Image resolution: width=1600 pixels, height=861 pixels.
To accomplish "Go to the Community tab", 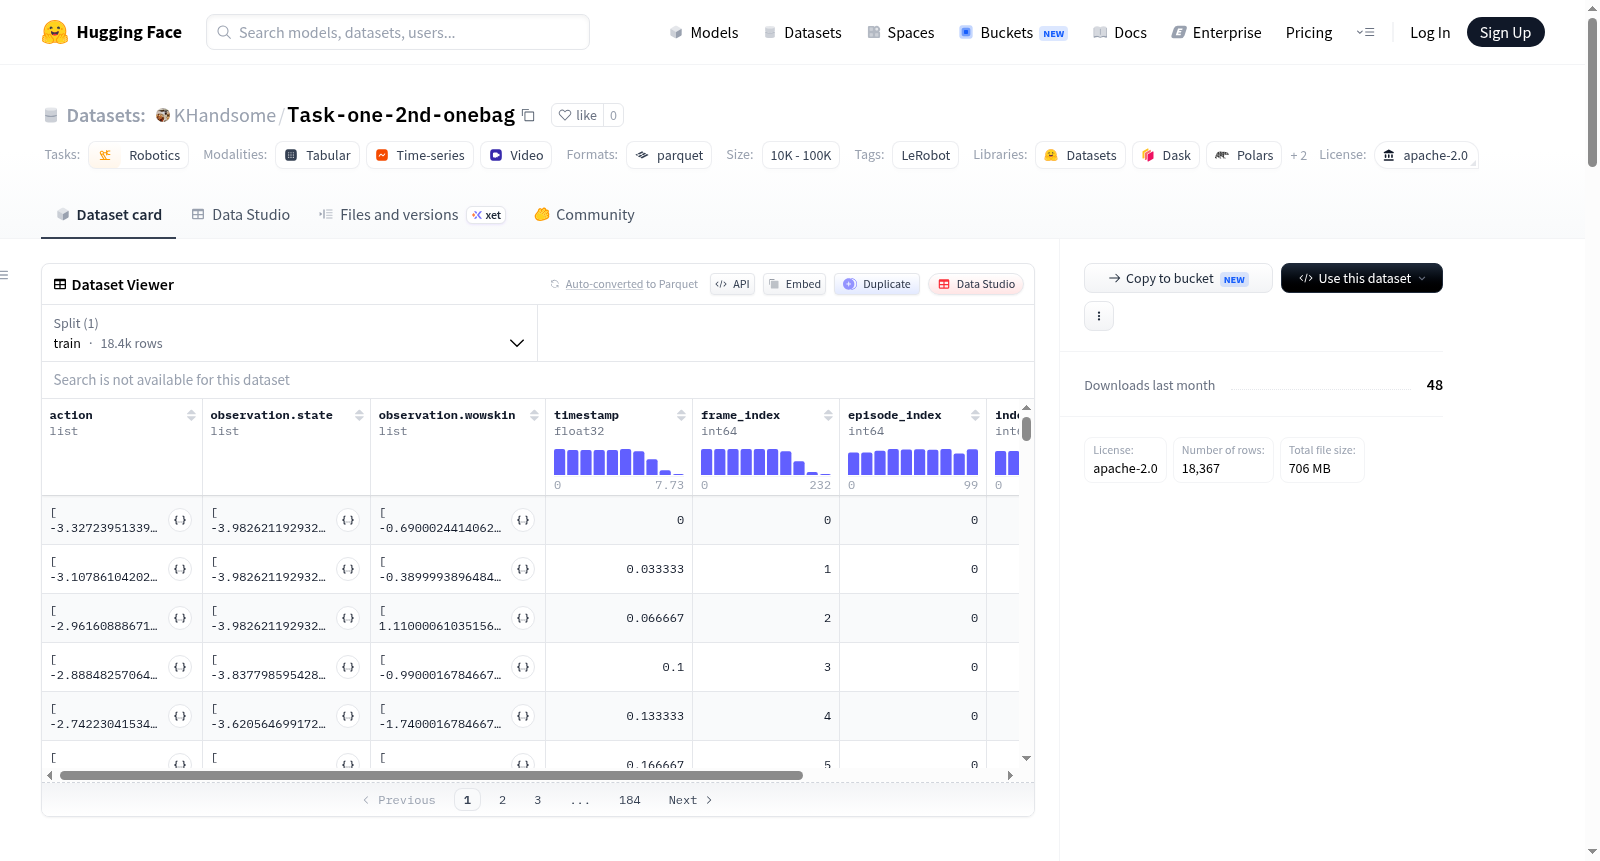I will [584, 215].
